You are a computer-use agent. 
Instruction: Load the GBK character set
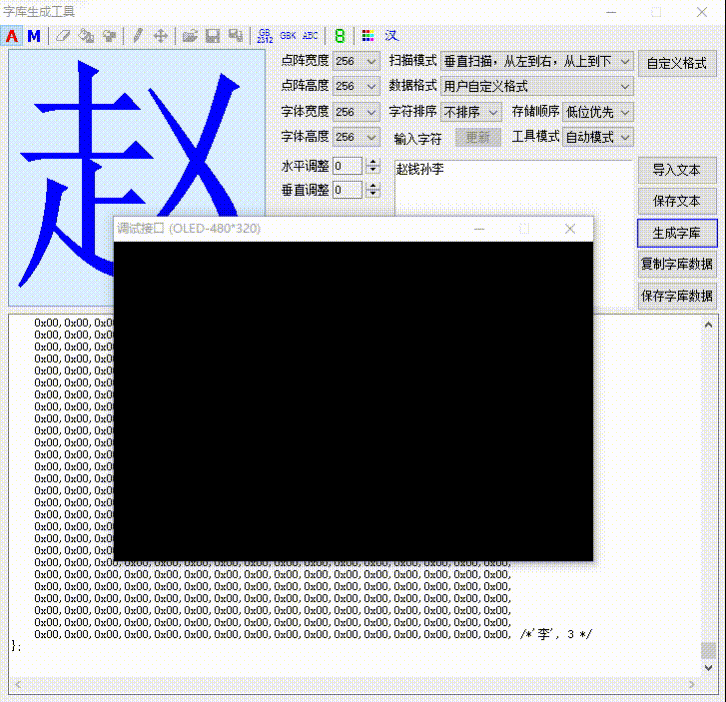click(288, 36)
